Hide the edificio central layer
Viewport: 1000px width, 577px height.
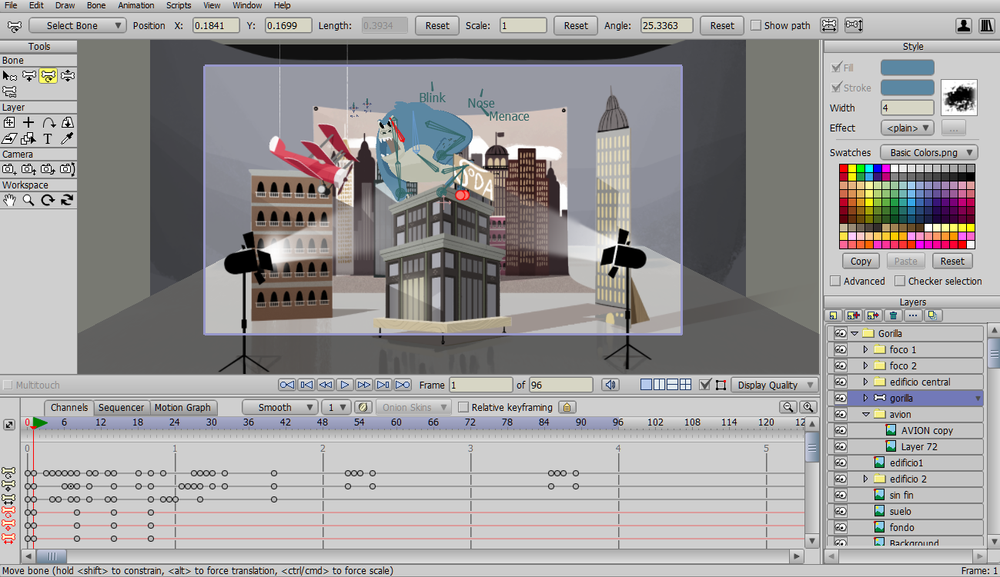pyautogui.click(x=840, y=382)
